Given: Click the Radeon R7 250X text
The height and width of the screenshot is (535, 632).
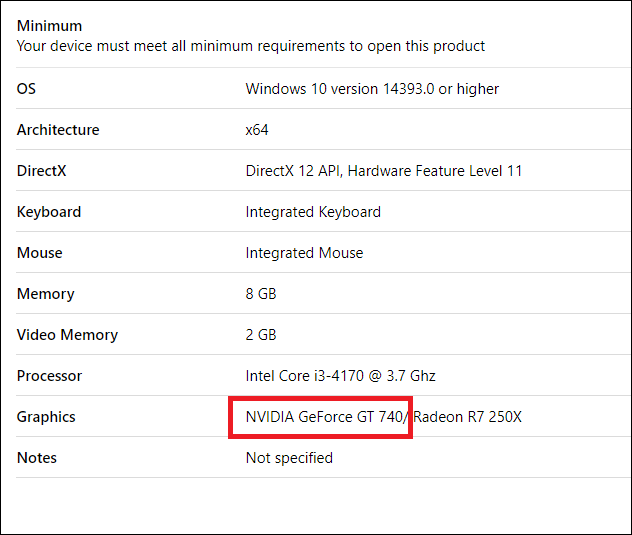Looking at the screenshot, I should [x=468, y=417].
